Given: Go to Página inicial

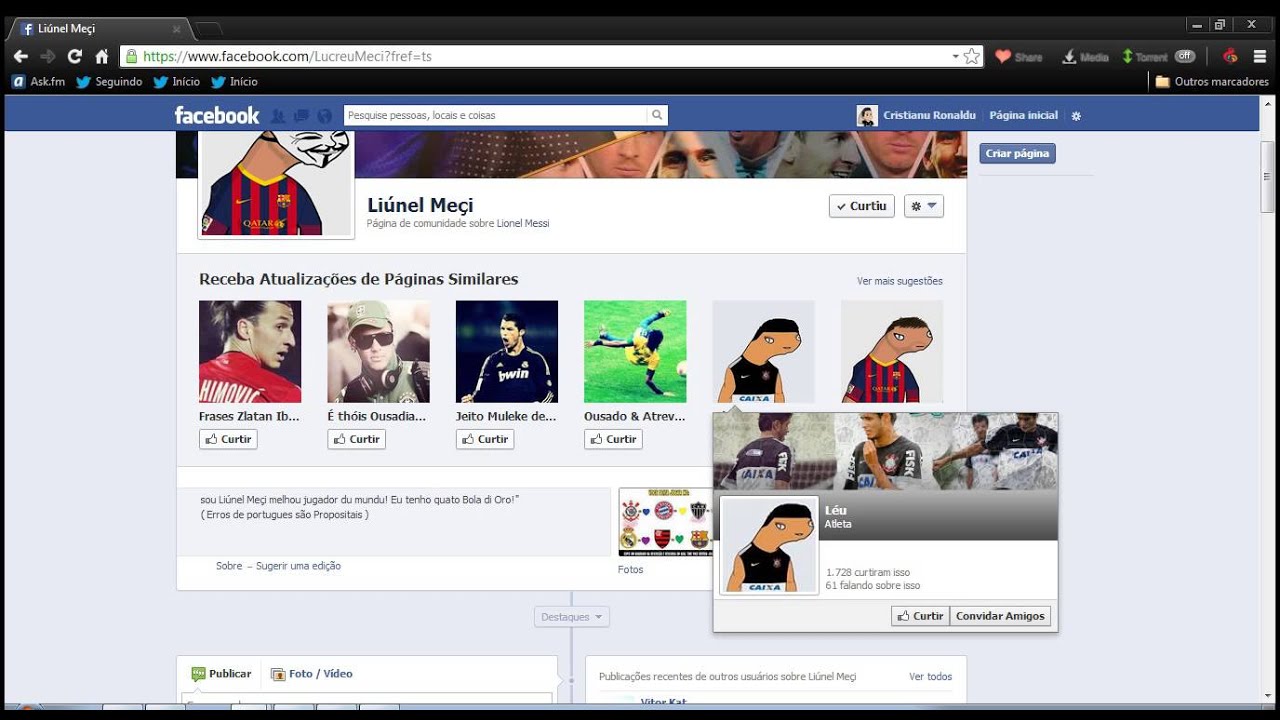Looking at the screenshot, I should [x=1023, y=115].
